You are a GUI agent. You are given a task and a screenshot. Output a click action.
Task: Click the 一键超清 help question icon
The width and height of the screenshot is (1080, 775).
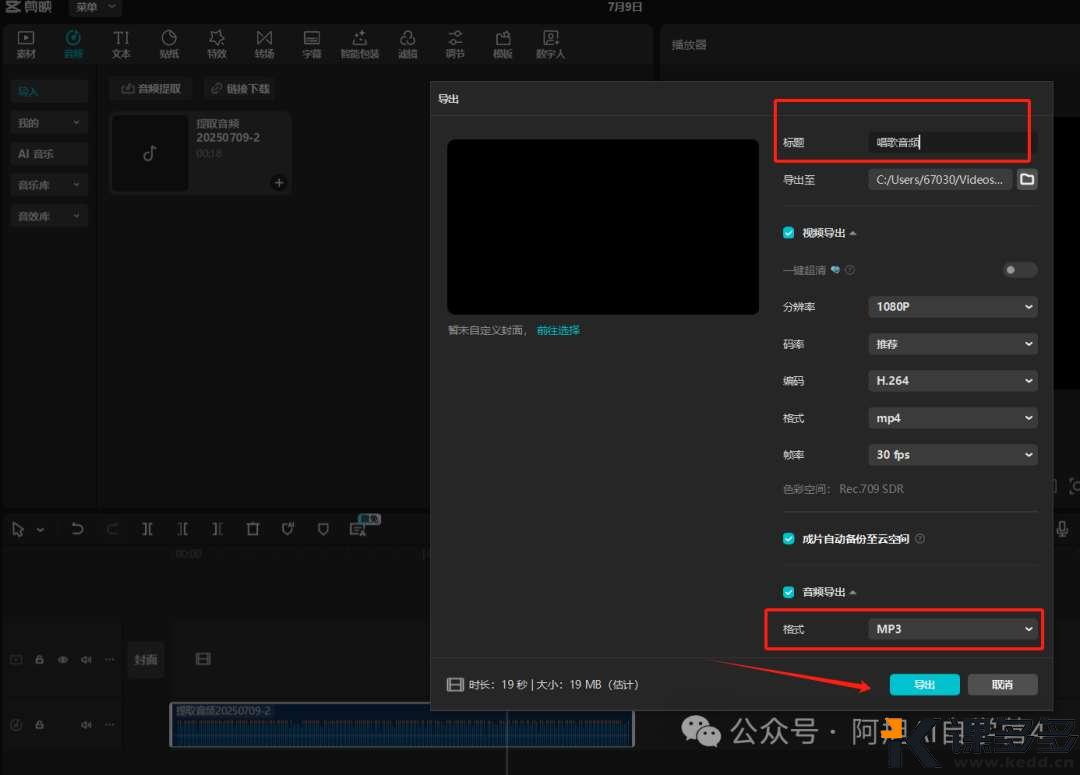pyautogui.click(x=850, y=270)
